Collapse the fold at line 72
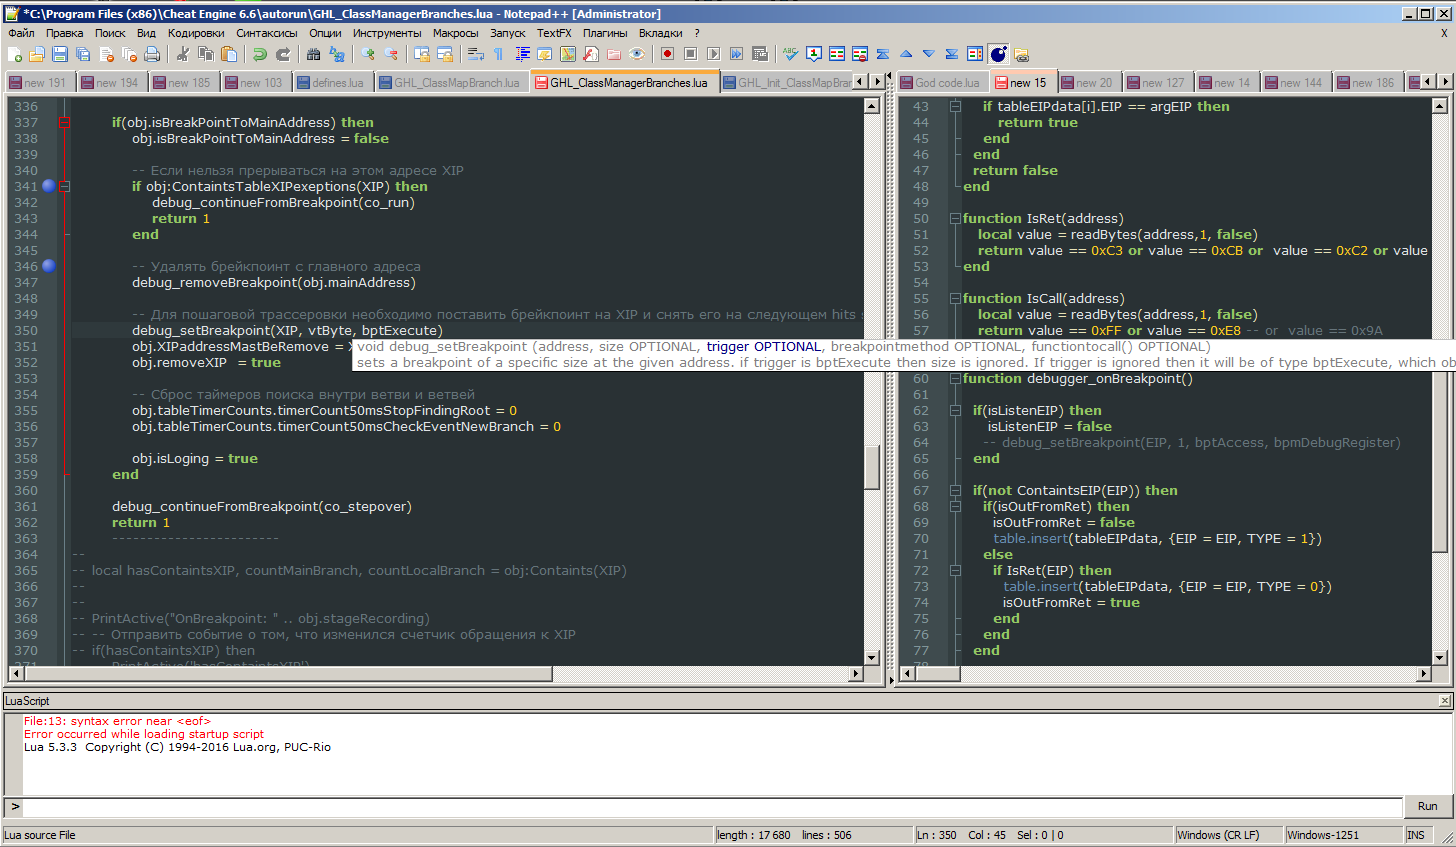The image size is (1456, 847). [955, 570]
